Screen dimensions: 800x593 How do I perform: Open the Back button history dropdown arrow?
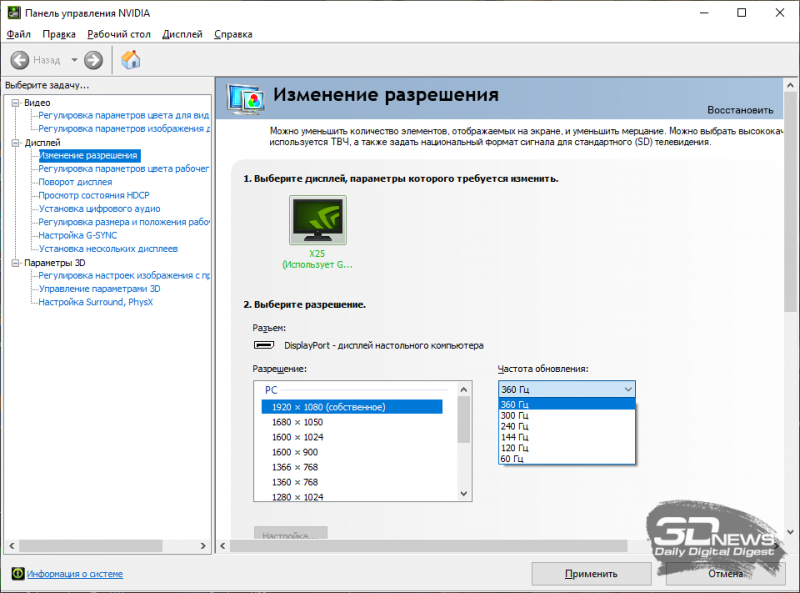pyautogui.click(x=74, y=60)
